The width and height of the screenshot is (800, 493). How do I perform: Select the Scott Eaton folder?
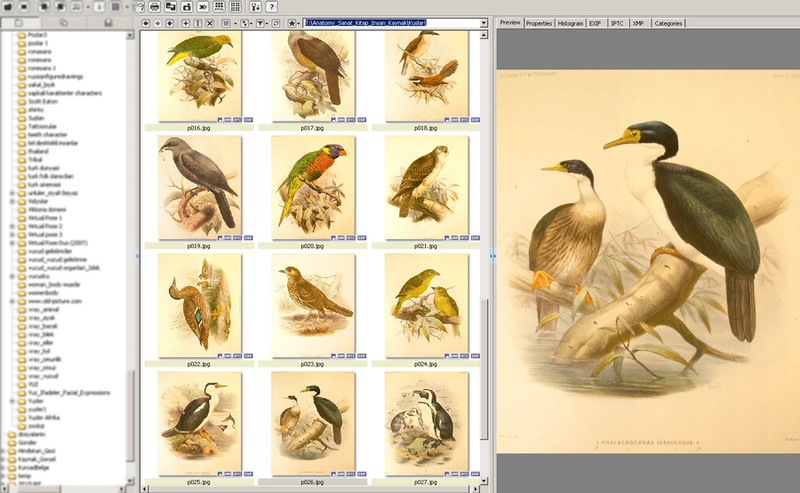[x=42, y=100]
